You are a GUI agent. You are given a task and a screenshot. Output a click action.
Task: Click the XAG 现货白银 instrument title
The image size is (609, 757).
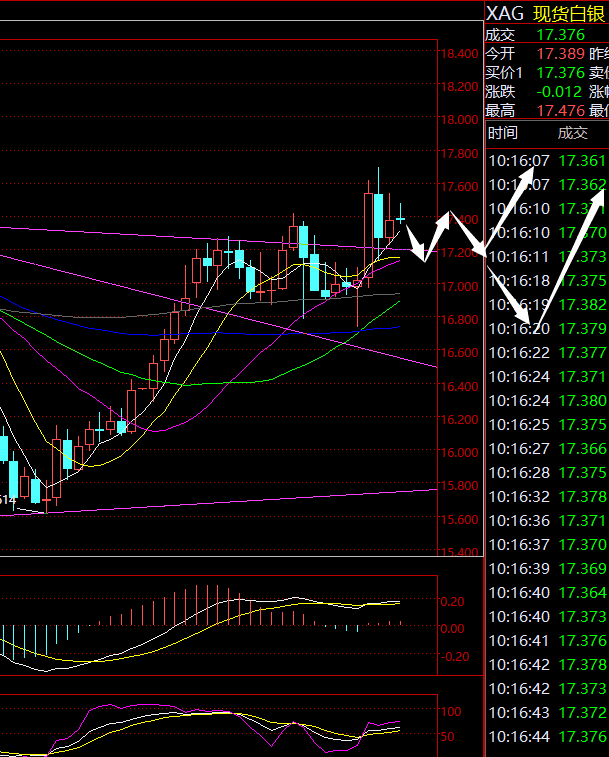coord(546,14)
